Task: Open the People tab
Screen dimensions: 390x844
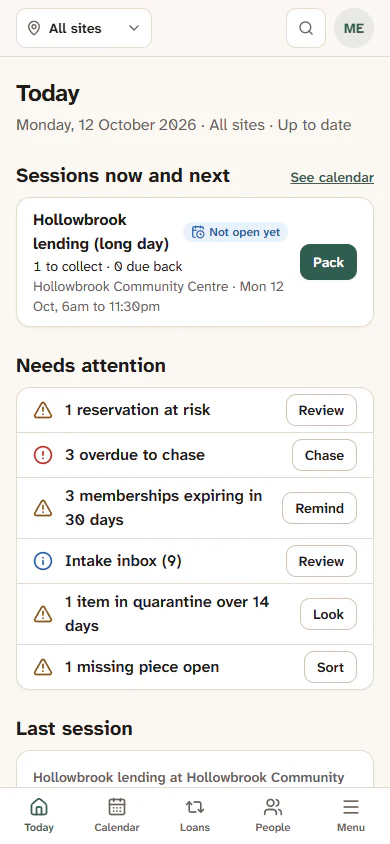Action: (273, 815)
